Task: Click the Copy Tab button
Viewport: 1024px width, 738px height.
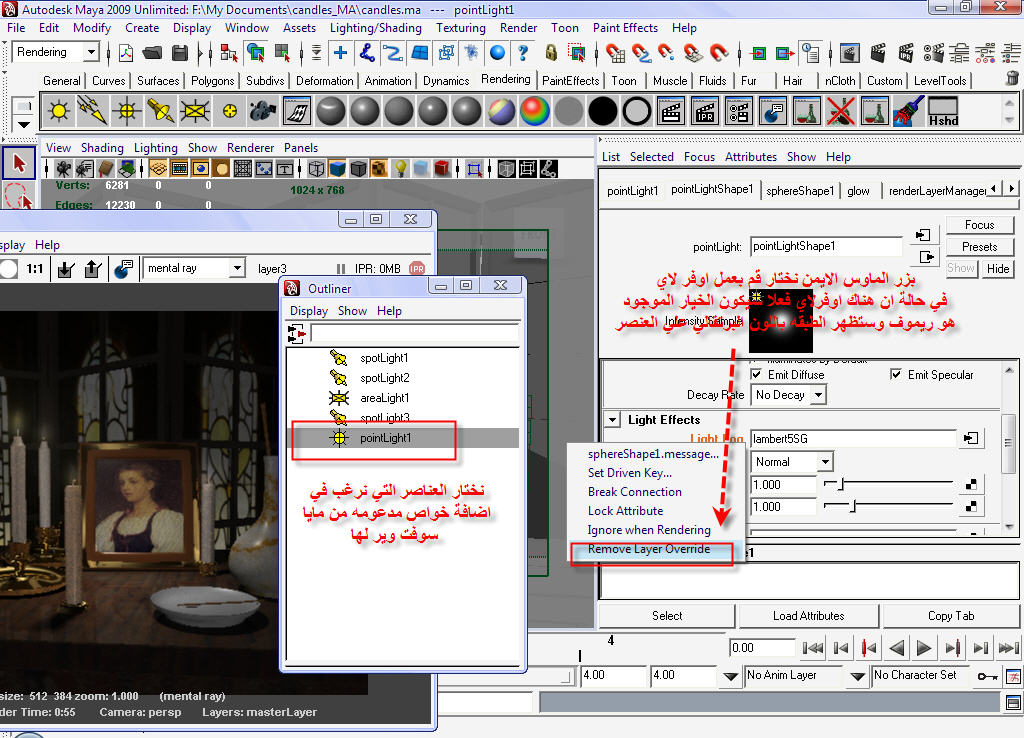Action: [x=951, y=616]
